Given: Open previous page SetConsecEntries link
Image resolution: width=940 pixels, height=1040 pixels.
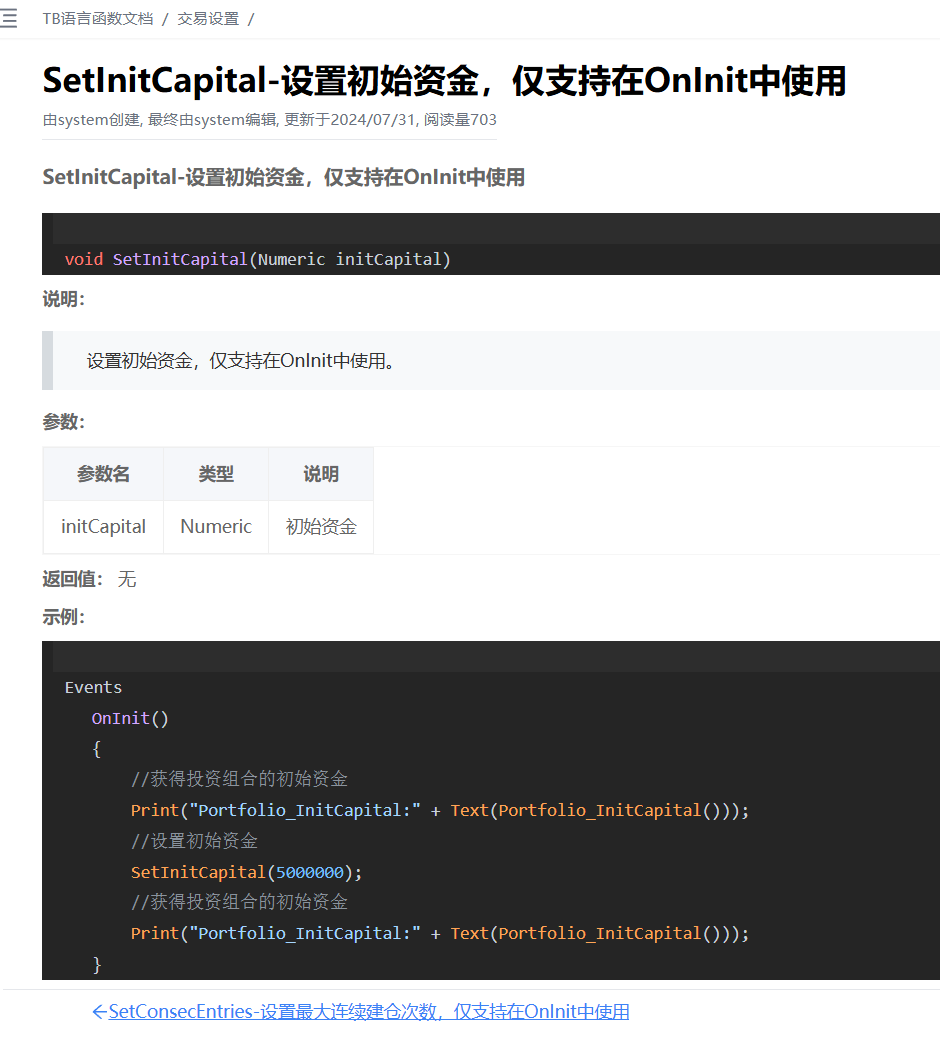Looking at the screenshot, I should (x=369, y=1012).
